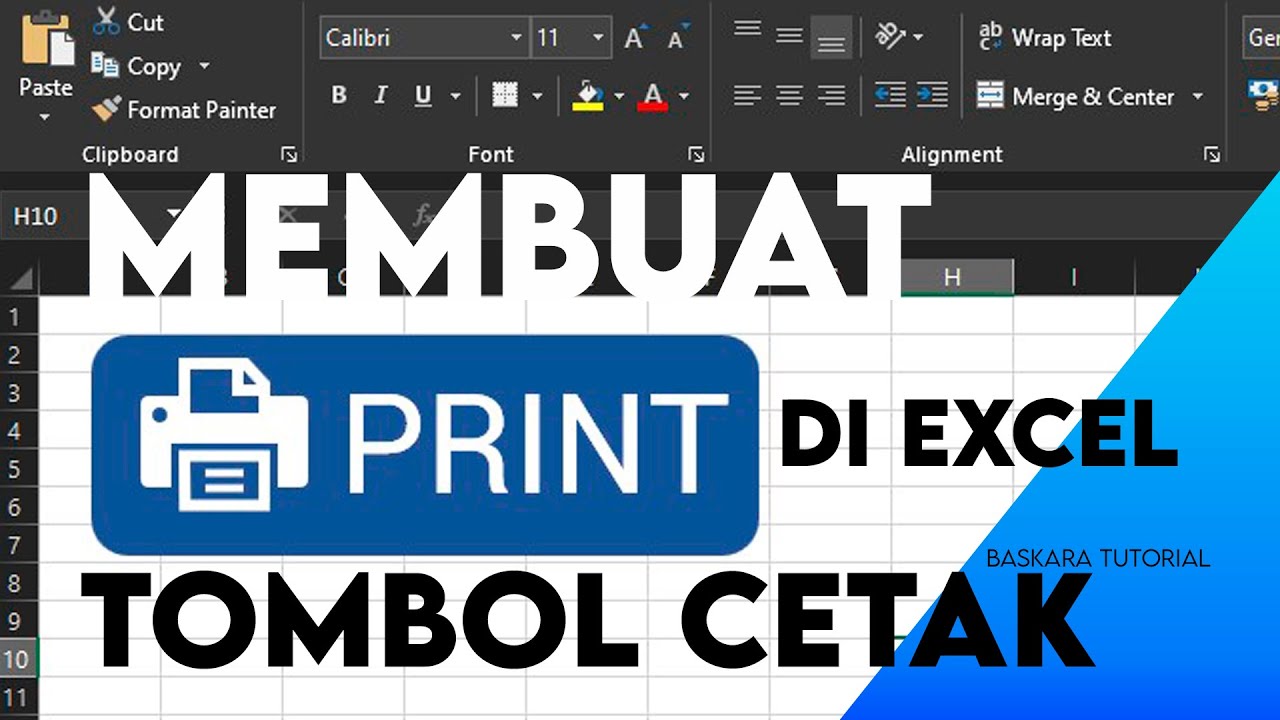Viewport: 1280px width, 720px height.
Task: Open the font size dropdown arrow
Action: 598,38
